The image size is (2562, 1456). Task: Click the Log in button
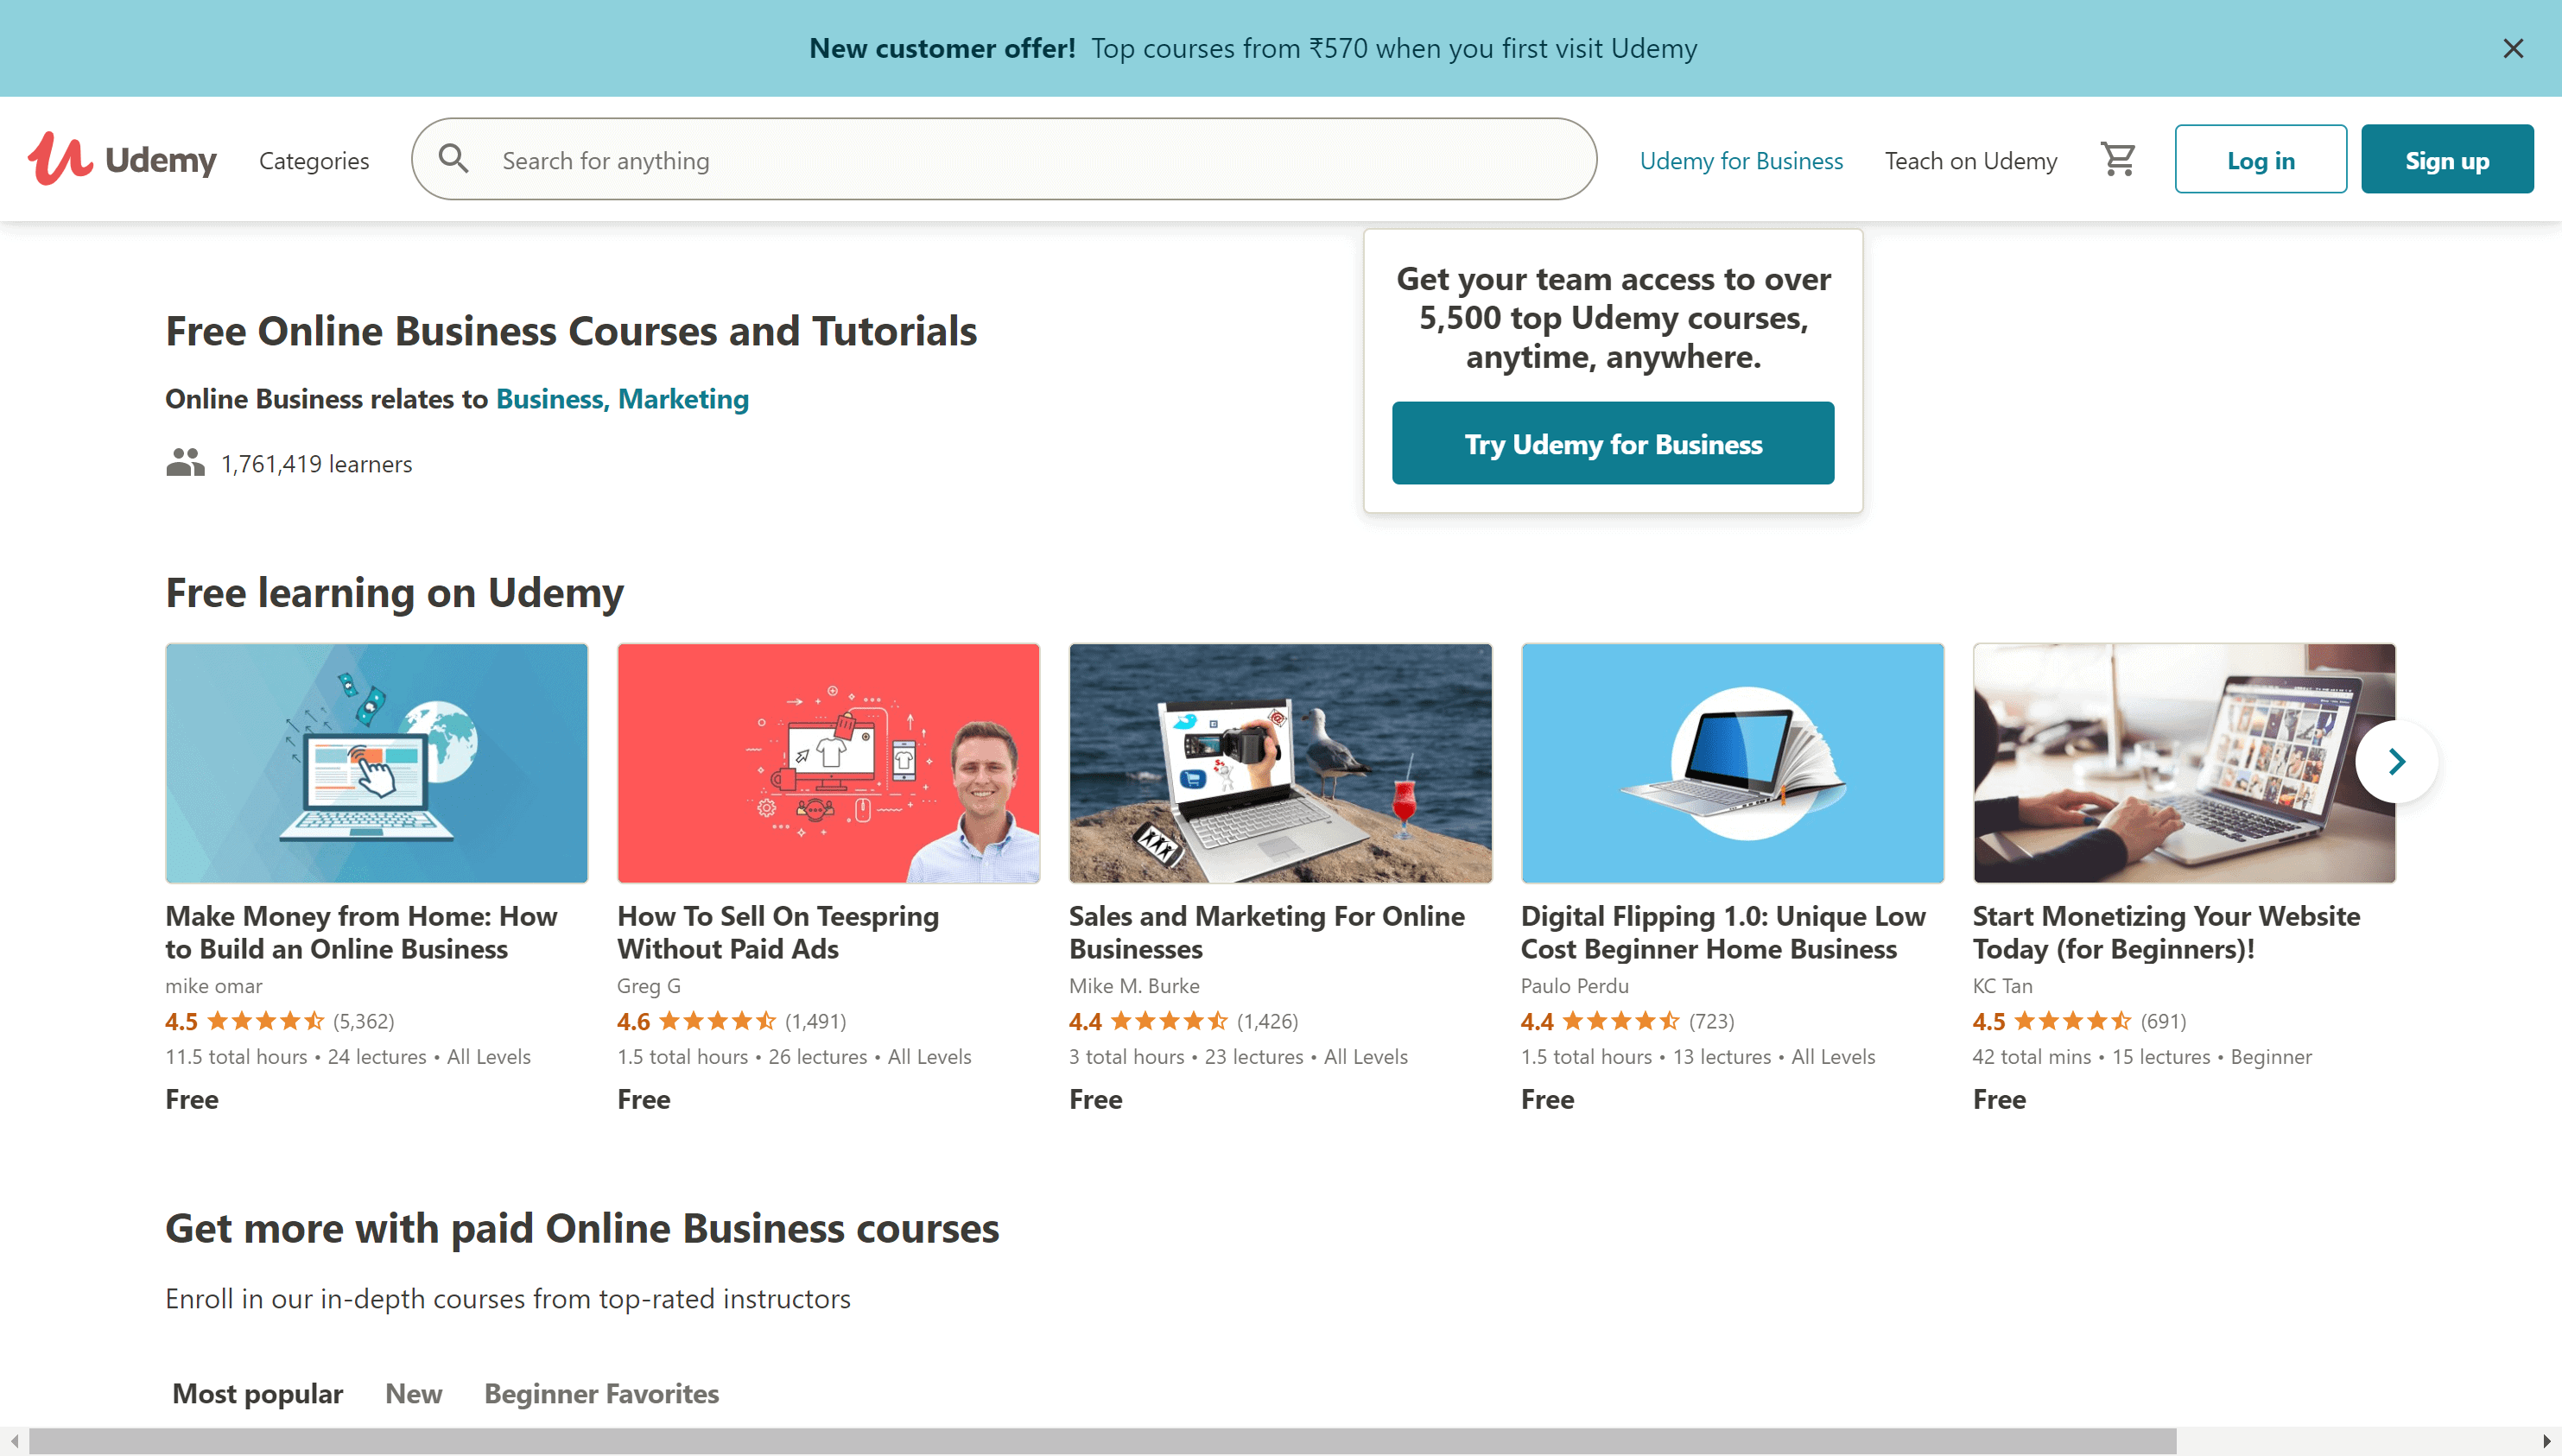pos(2260,159)
